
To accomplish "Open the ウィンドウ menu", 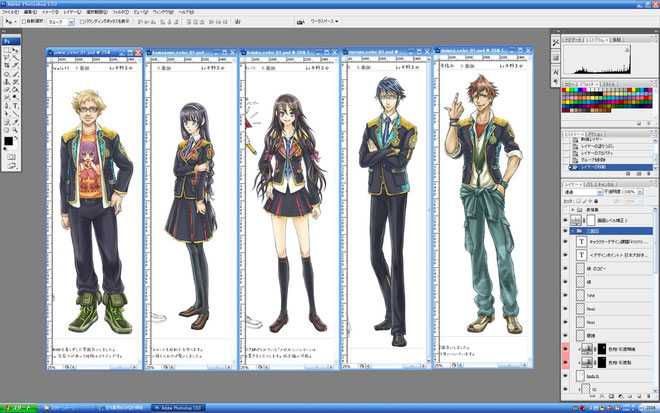I will pos(162,12).
